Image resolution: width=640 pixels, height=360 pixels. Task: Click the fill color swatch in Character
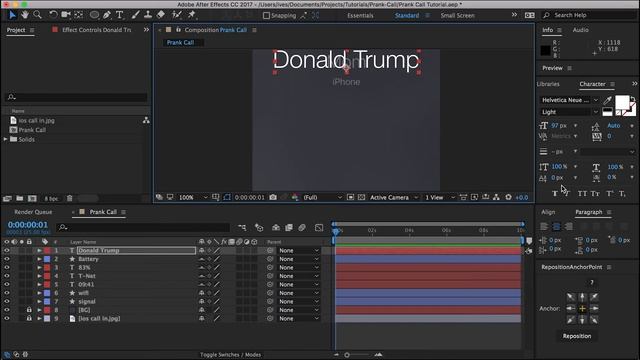[x=622, y=102]
